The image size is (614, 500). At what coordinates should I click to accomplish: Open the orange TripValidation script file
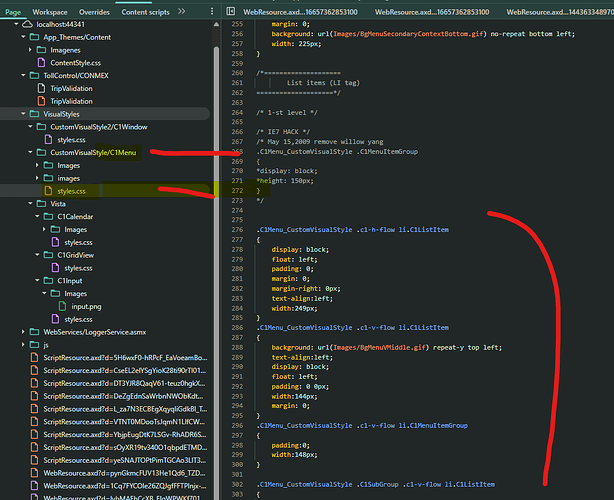pos(71,101)
